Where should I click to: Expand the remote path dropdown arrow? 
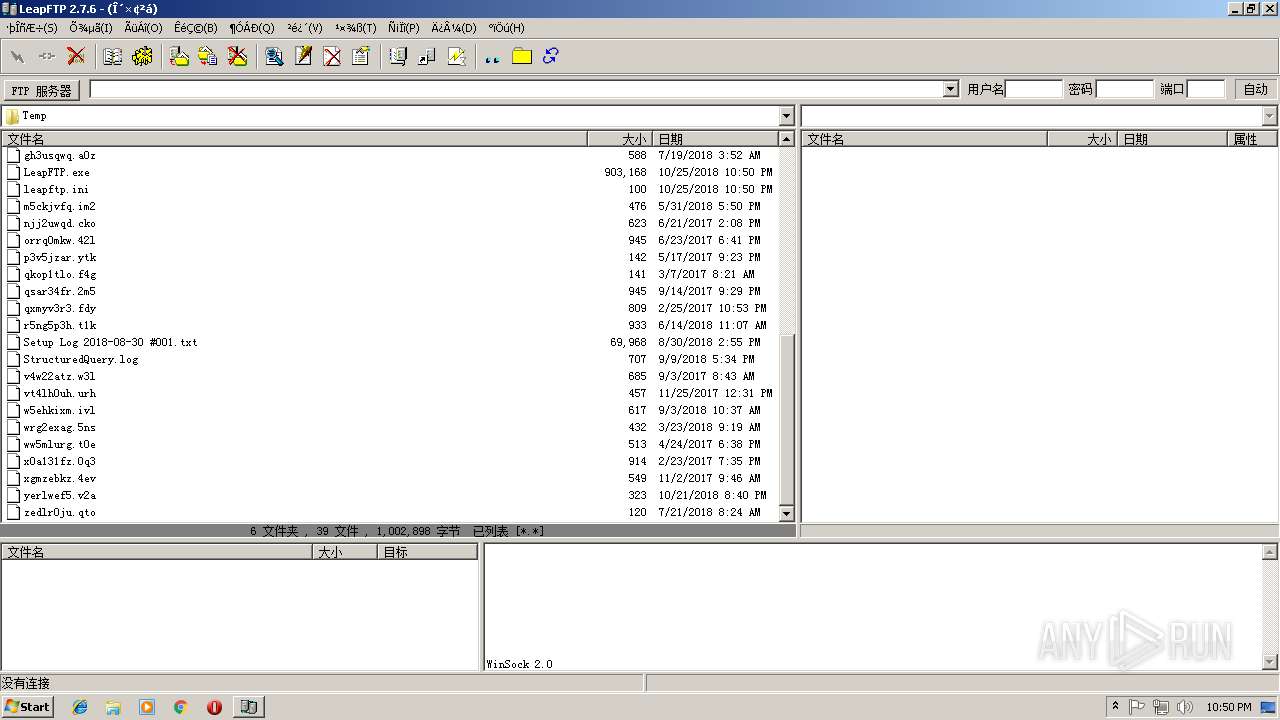(1270, 116)
